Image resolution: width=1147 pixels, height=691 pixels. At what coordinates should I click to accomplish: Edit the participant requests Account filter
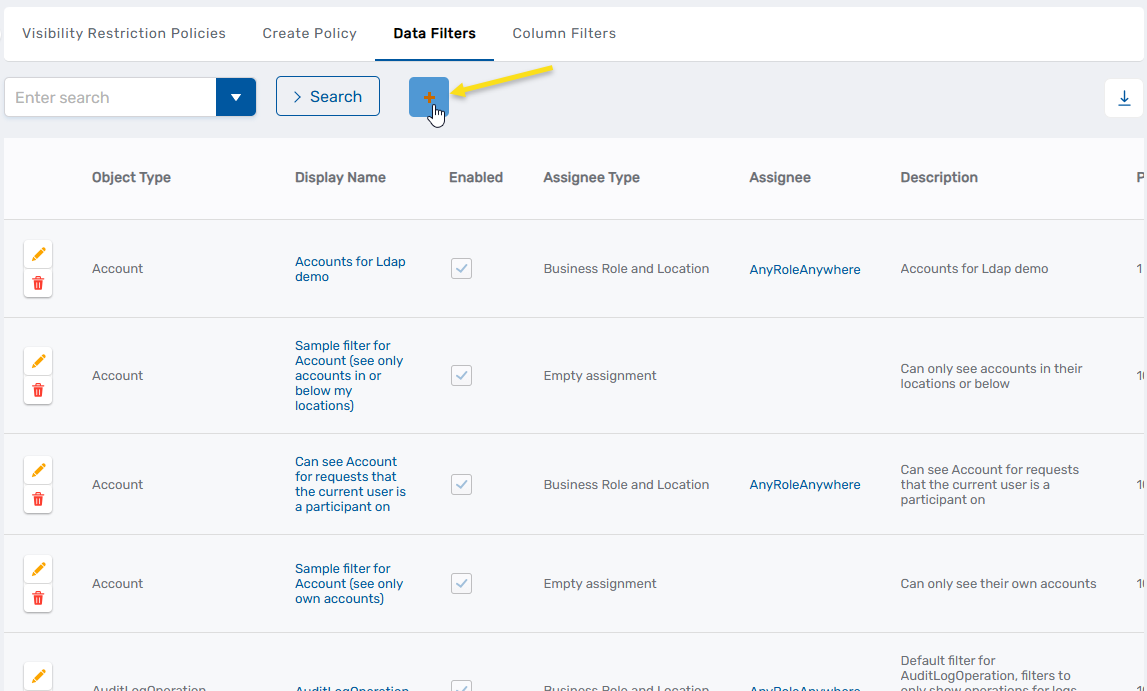point(37,469)
